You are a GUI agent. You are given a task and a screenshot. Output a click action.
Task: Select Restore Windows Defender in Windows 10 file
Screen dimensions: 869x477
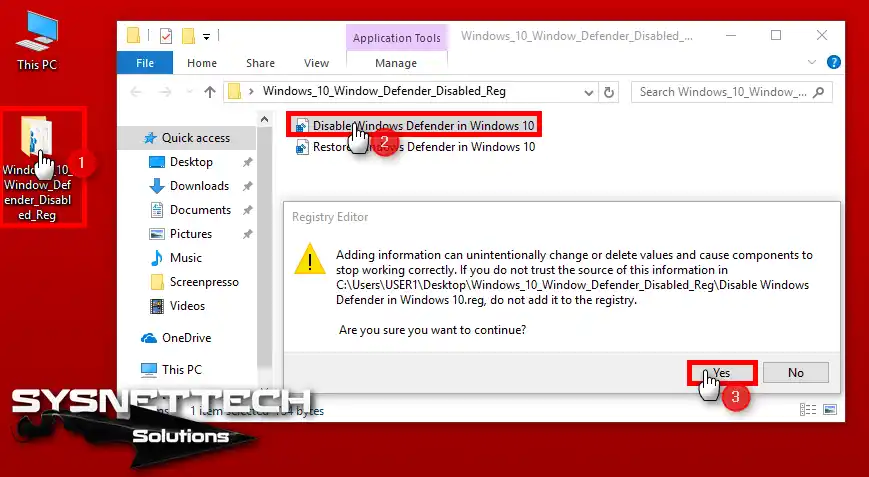pyautogui.click(x=415, y=147)
